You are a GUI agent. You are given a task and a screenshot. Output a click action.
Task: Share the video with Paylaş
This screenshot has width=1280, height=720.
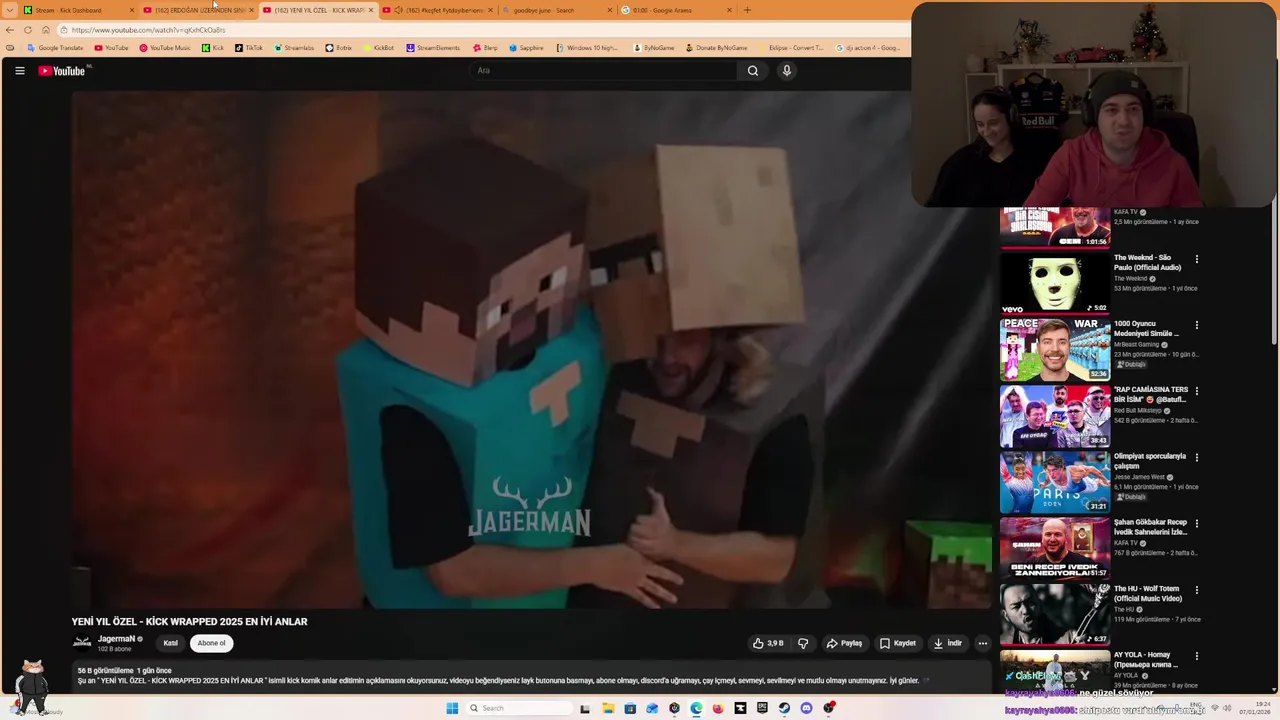(x=845, y=643)
